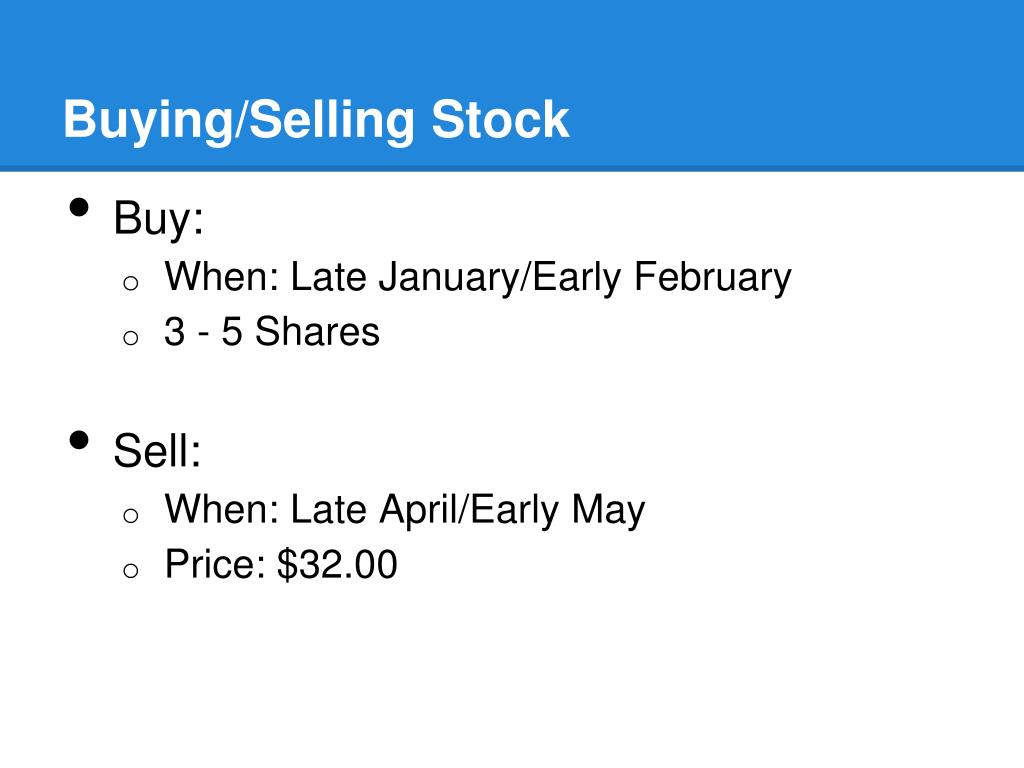Screen dimensions: 1024x768
Task: Click hollow bullet next to Price line
Action: click(131, 570)
